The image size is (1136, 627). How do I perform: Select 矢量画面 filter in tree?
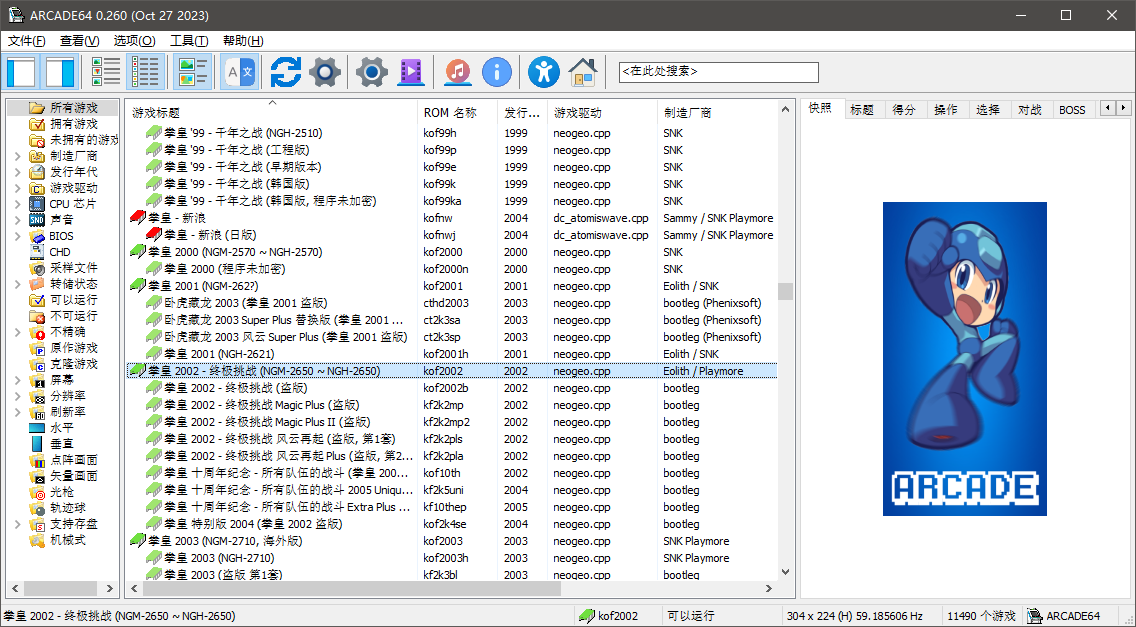tap(73, 476)
